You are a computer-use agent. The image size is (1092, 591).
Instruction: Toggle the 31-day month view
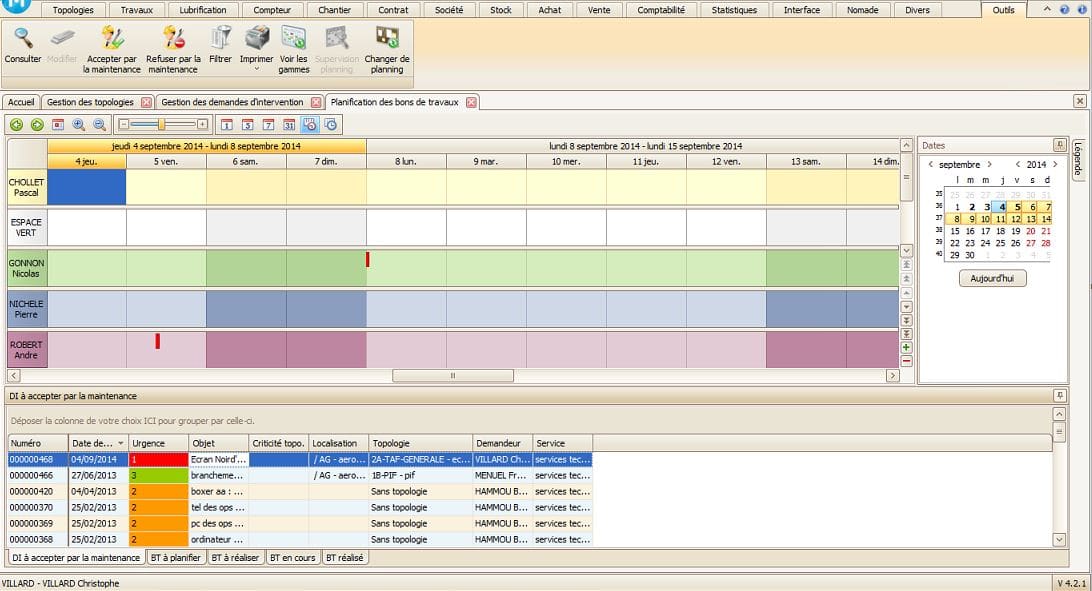(x=289, y=125)
